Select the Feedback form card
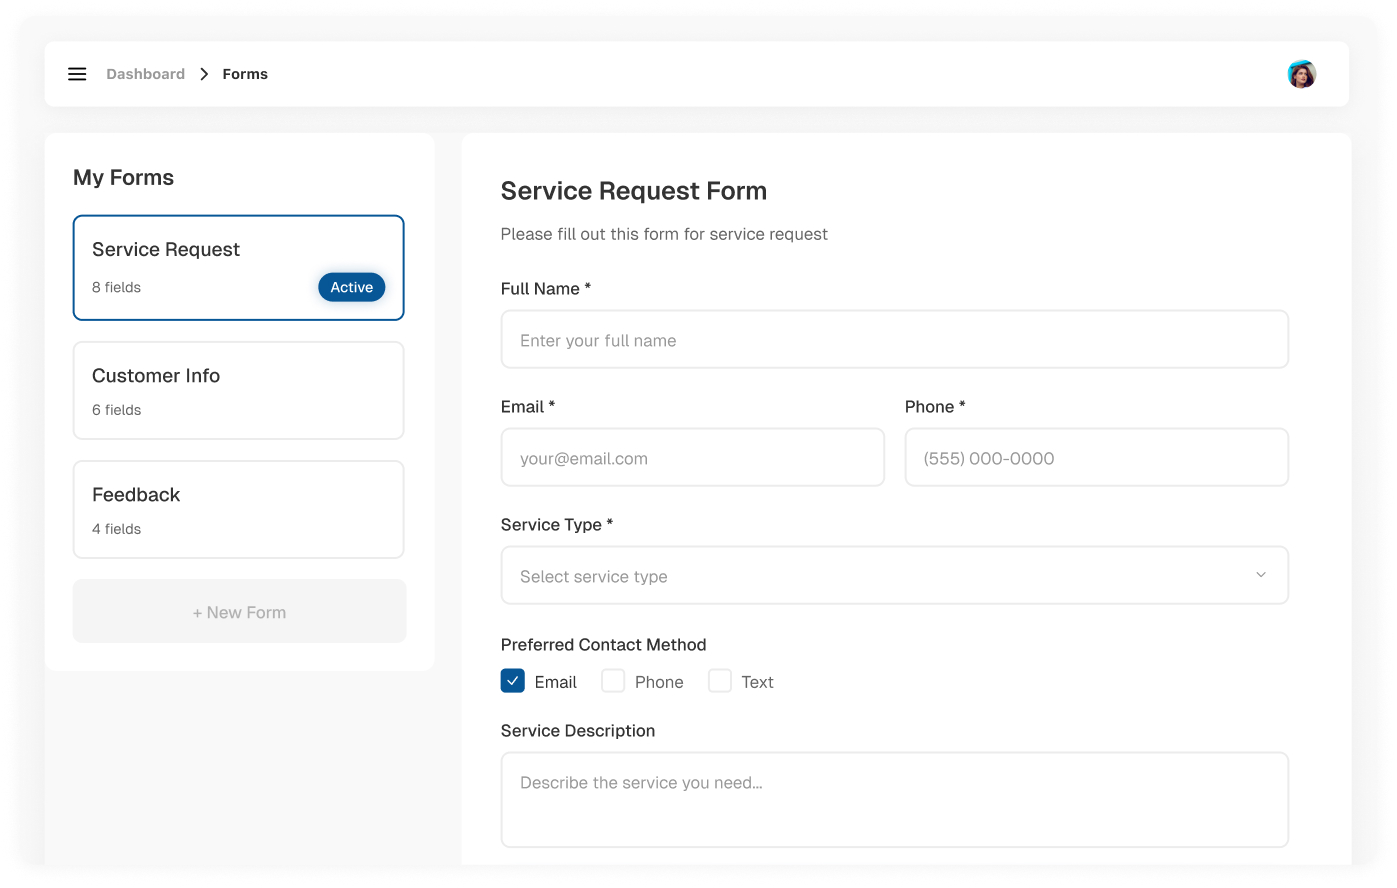1397x888 pixels. tap(238, 509)
